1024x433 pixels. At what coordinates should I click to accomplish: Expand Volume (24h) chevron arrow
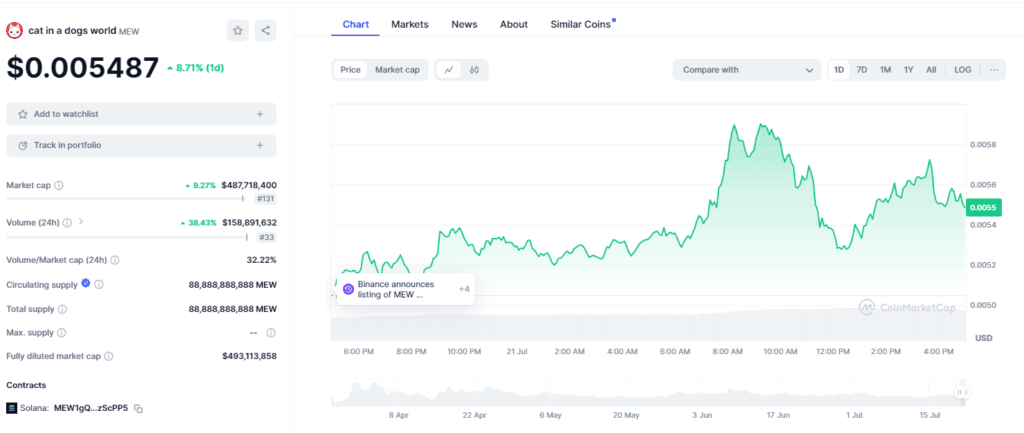(81, 222)
